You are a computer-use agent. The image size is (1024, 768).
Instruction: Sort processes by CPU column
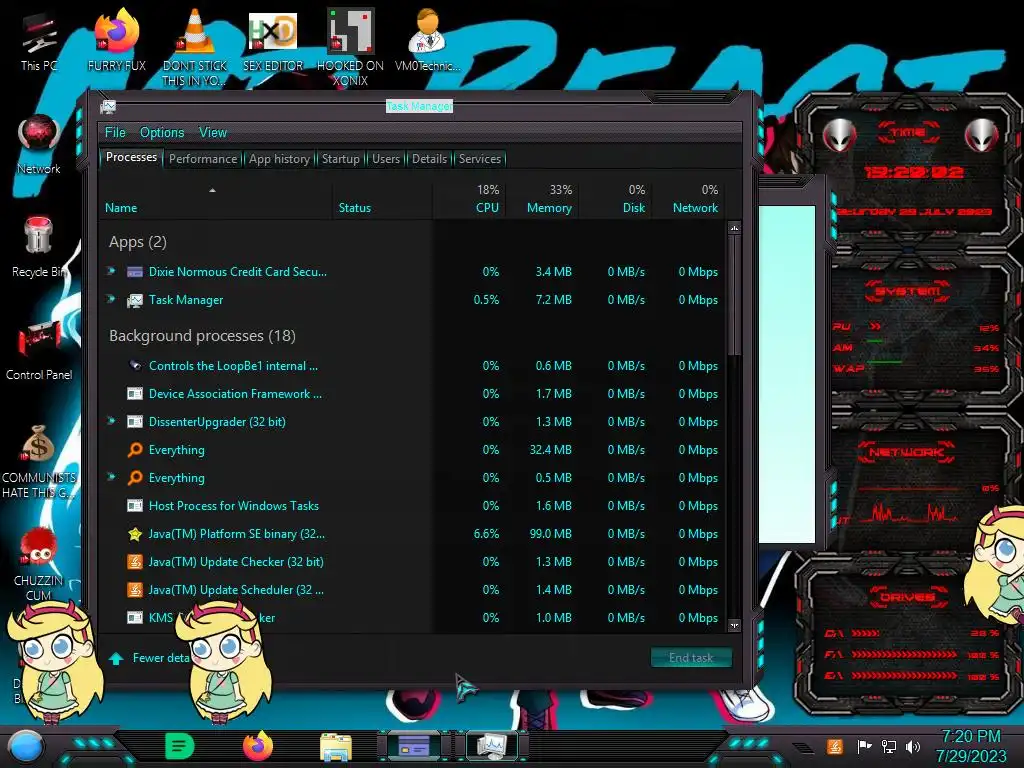469,199
